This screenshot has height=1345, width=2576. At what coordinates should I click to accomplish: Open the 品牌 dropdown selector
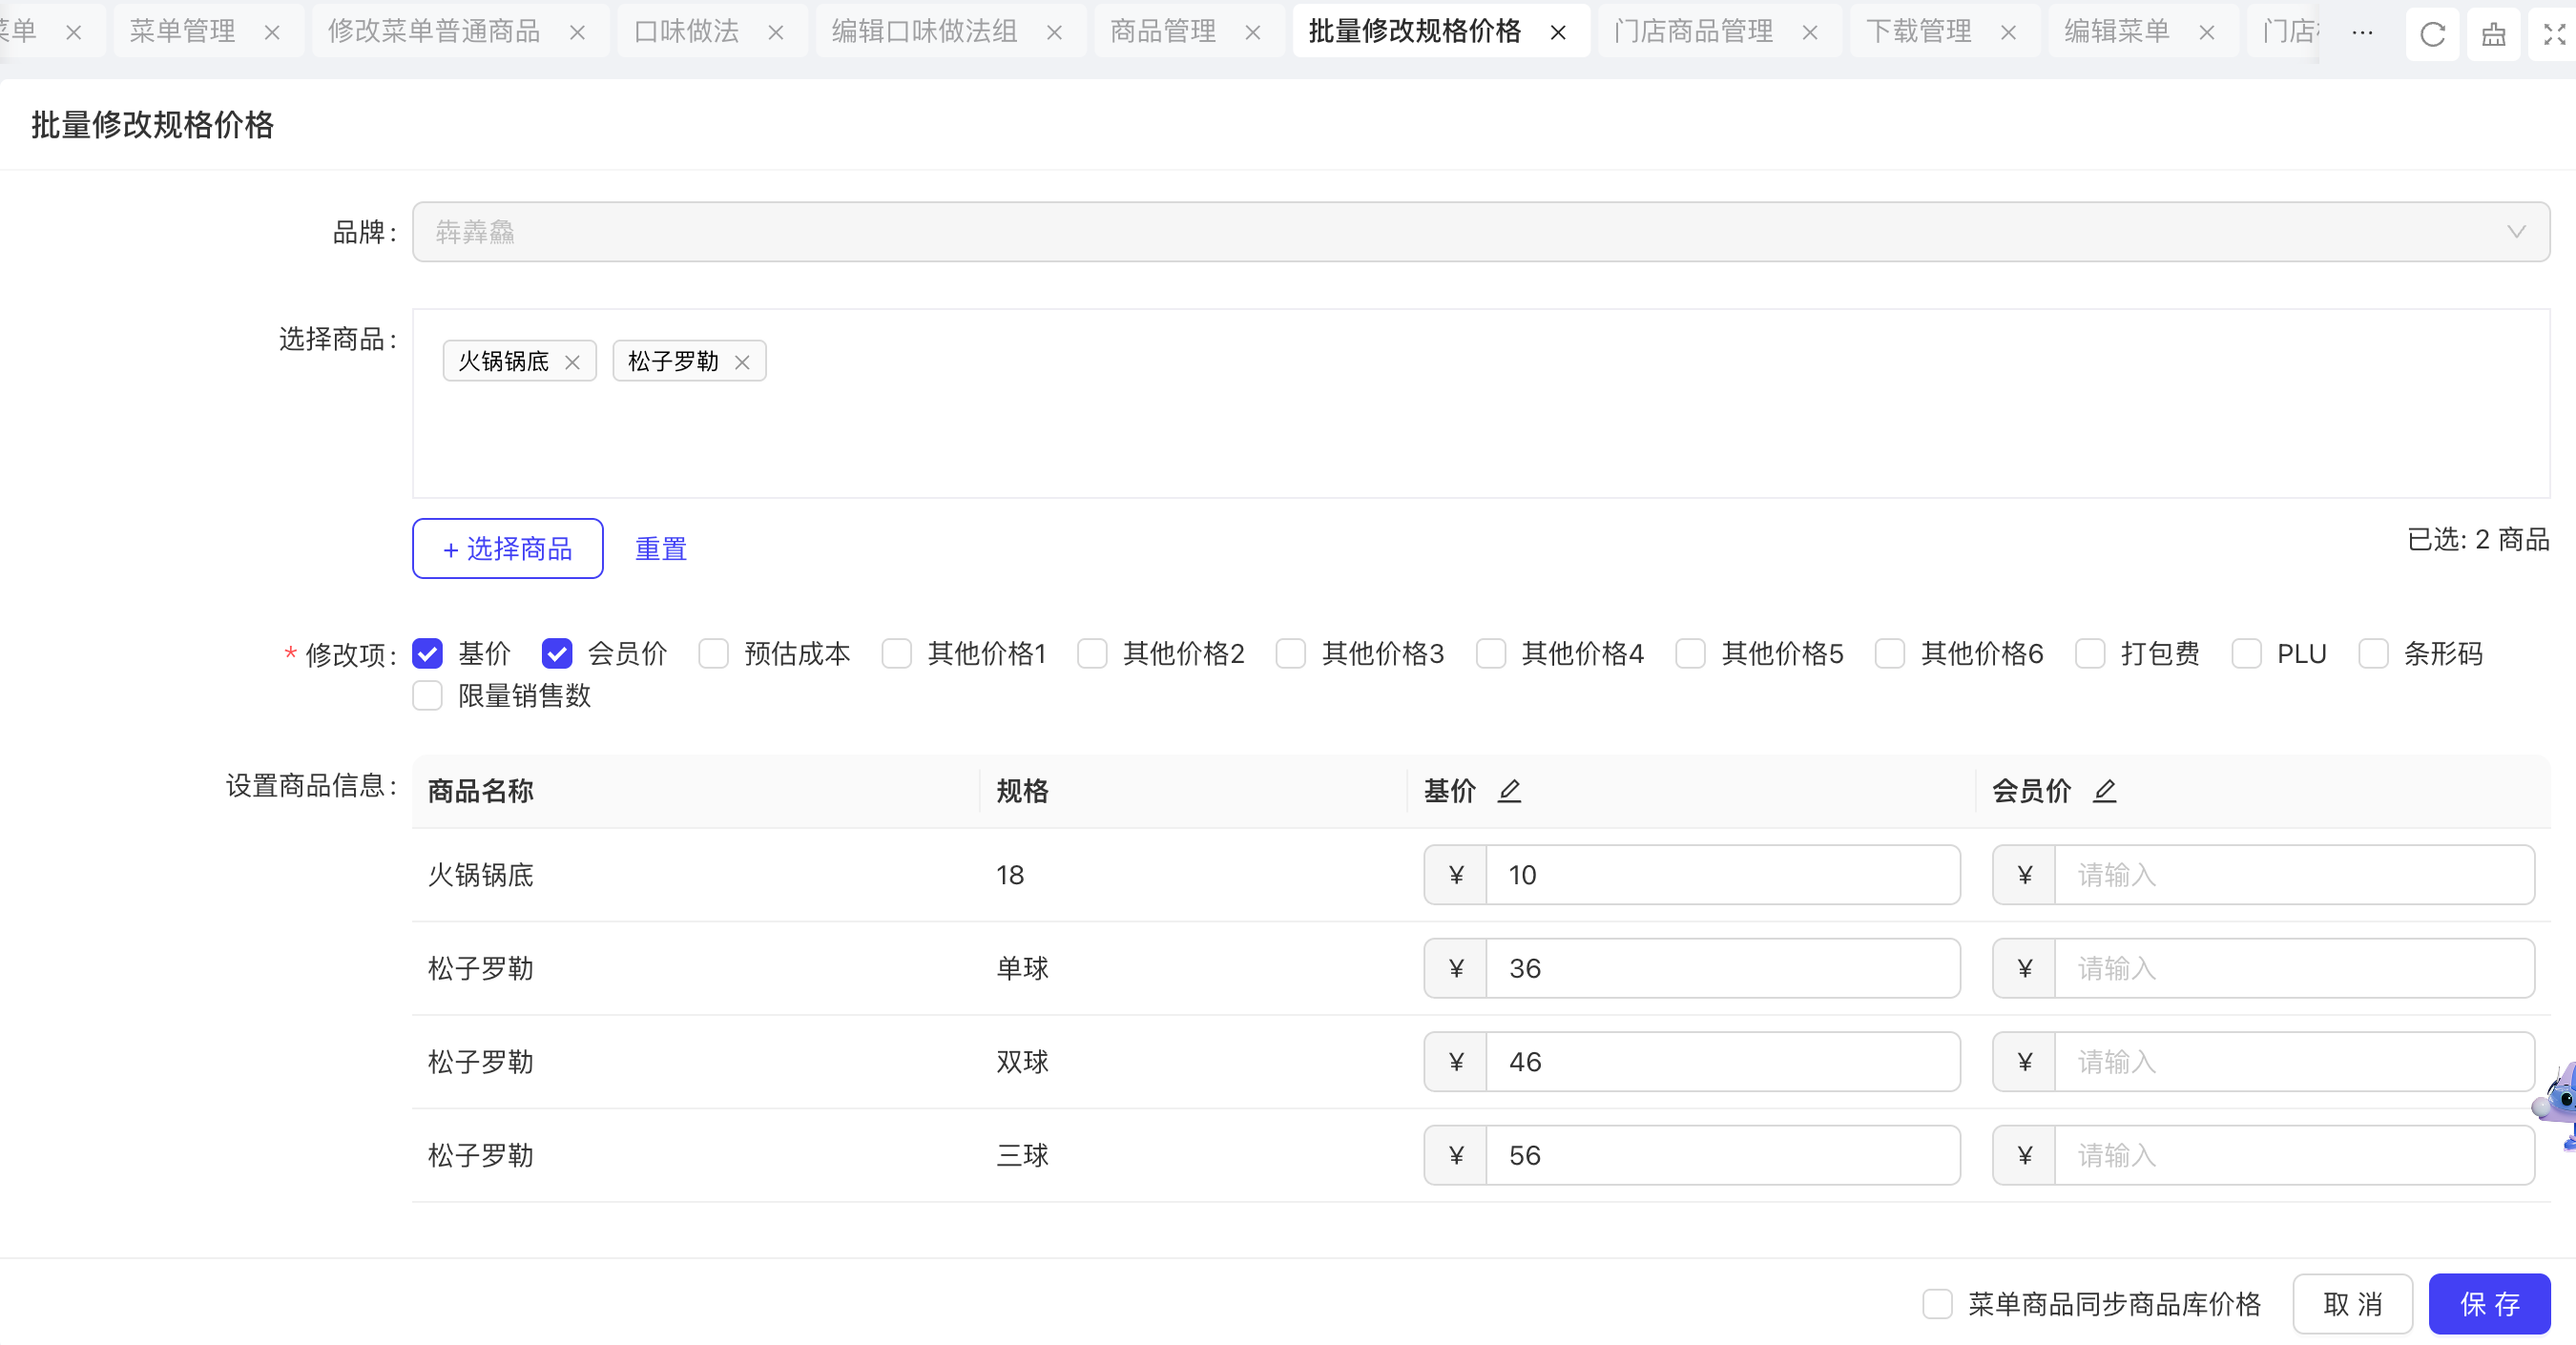click(1480, 232)
